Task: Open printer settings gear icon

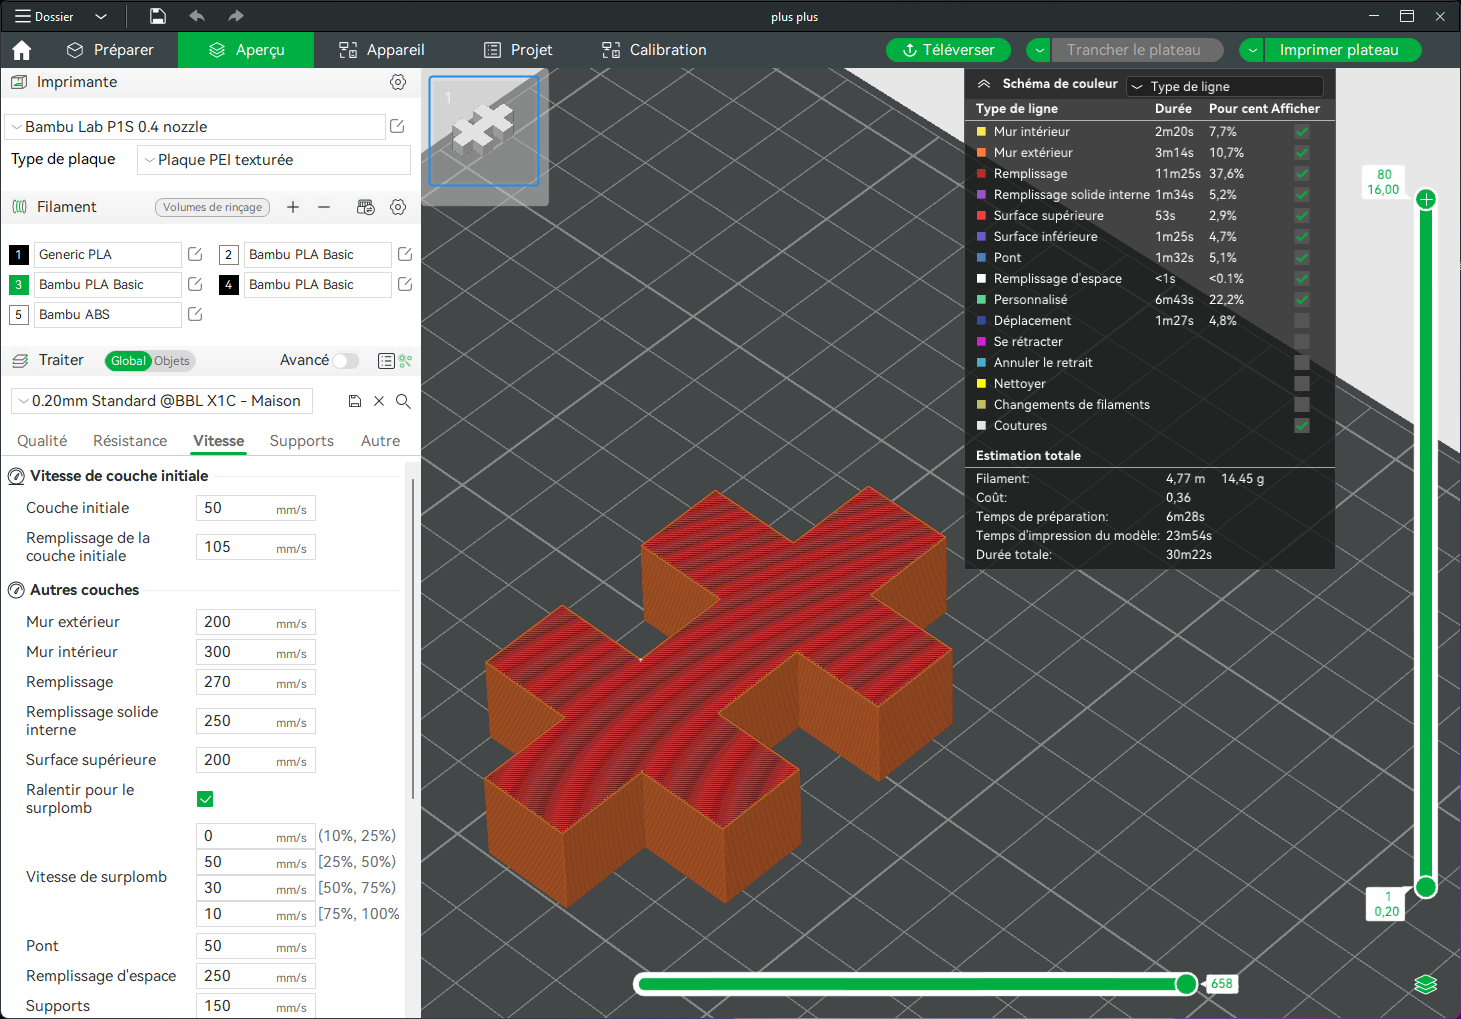Action: point(398,82)
